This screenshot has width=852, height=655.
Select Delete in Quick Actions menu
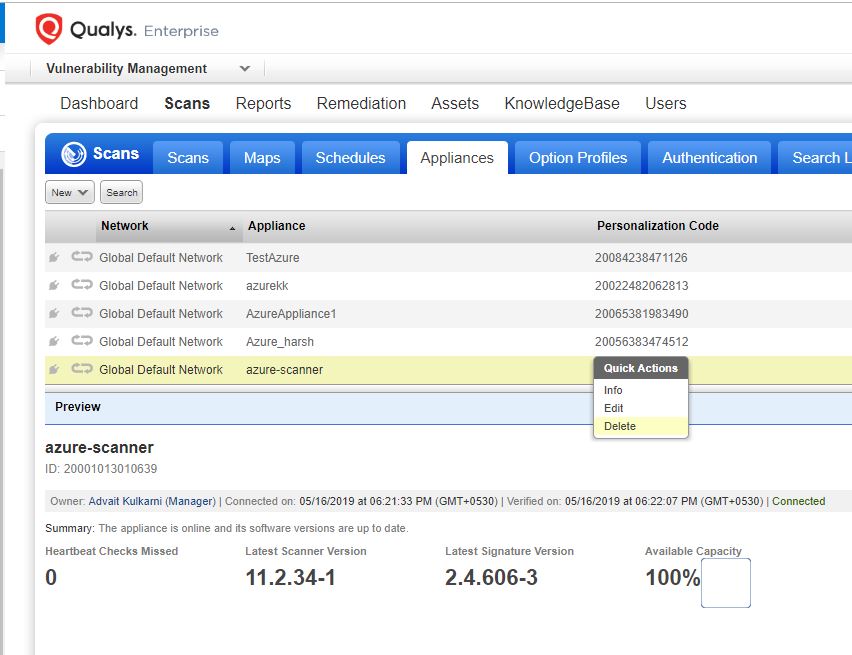coord(620,426)
